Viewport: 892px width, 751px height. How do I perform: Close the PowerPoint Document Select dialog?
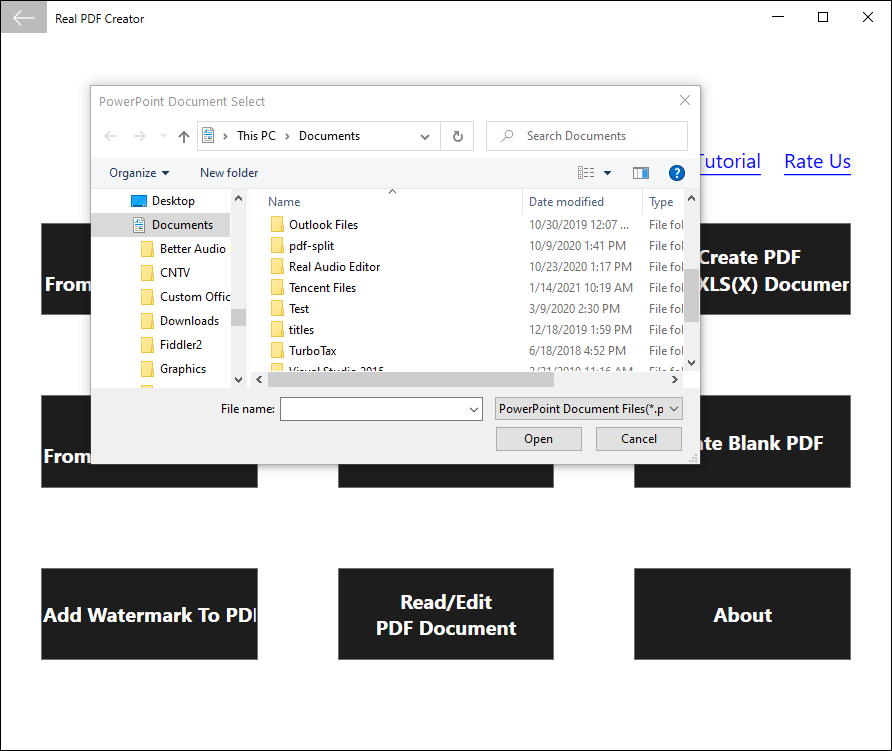point(685,101)
